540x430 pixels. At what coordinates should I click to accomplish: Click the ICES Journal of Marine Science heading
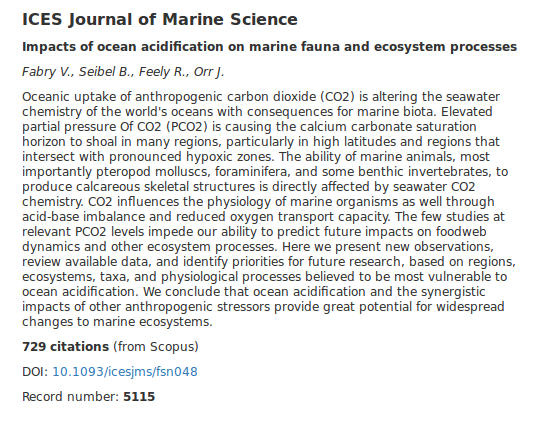click(x=160, y=19)
